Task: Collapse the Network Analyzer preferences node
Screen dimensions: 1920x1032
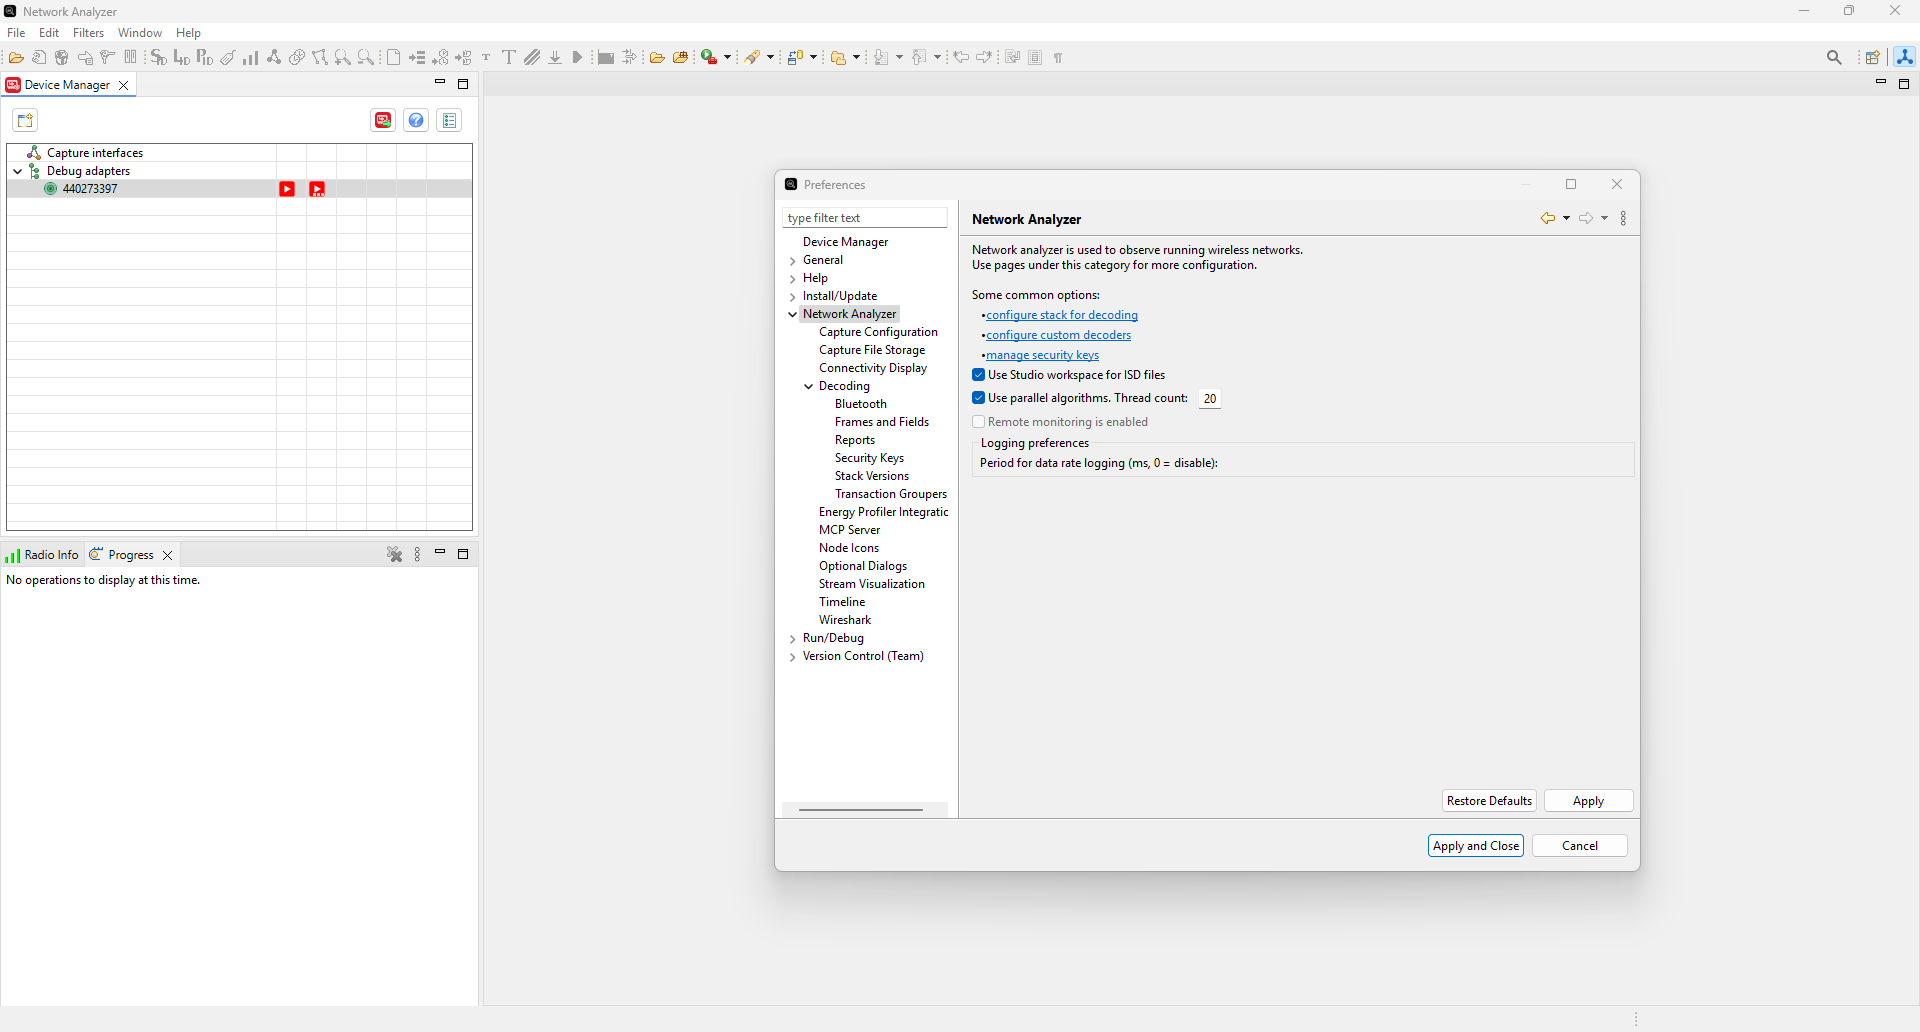Action: [793, 314]
